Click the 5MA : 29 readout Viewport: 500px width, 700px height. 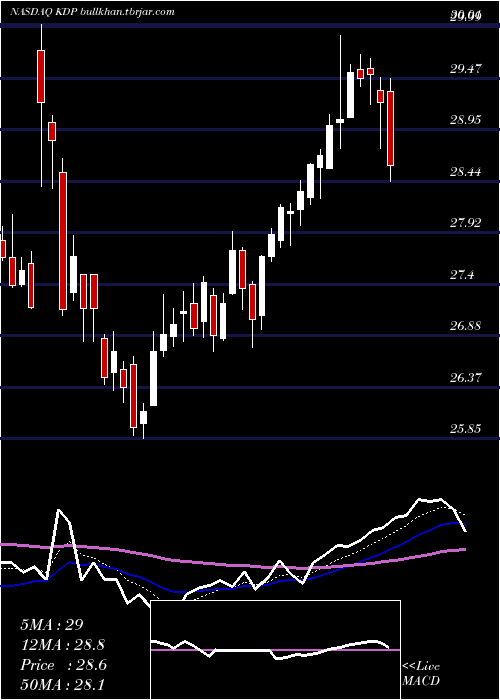(x=51, y=625)
